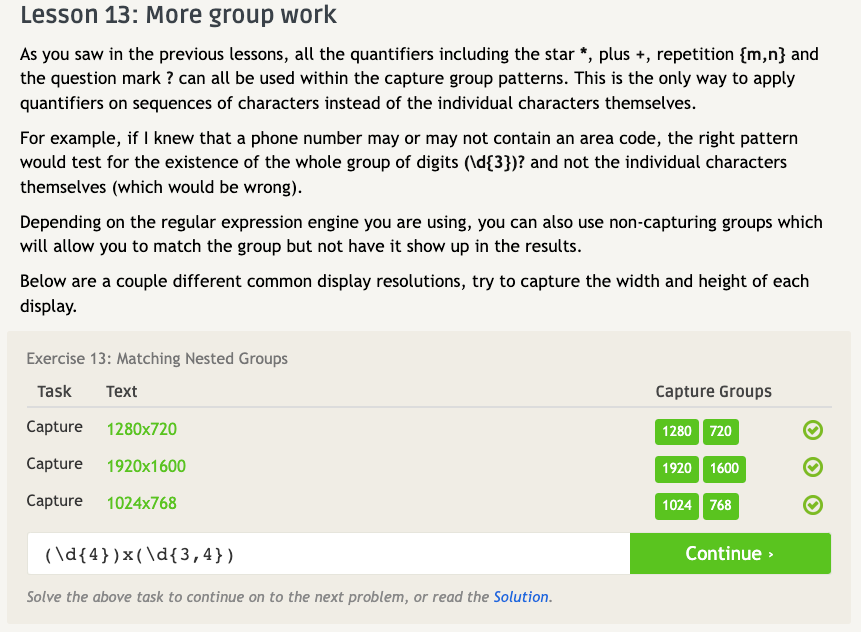861x632 pixels.
Task: Click the checkmark icon on 1024x768 row
Action: [813, 504]
